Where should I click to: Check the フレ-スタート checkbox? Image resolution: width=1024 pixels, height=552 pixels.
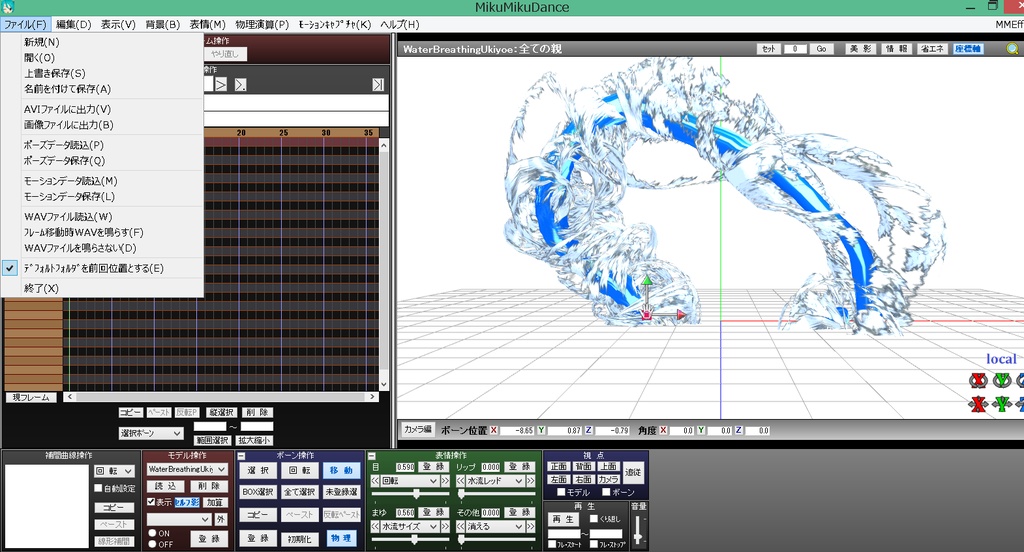[x=552, y=544]
